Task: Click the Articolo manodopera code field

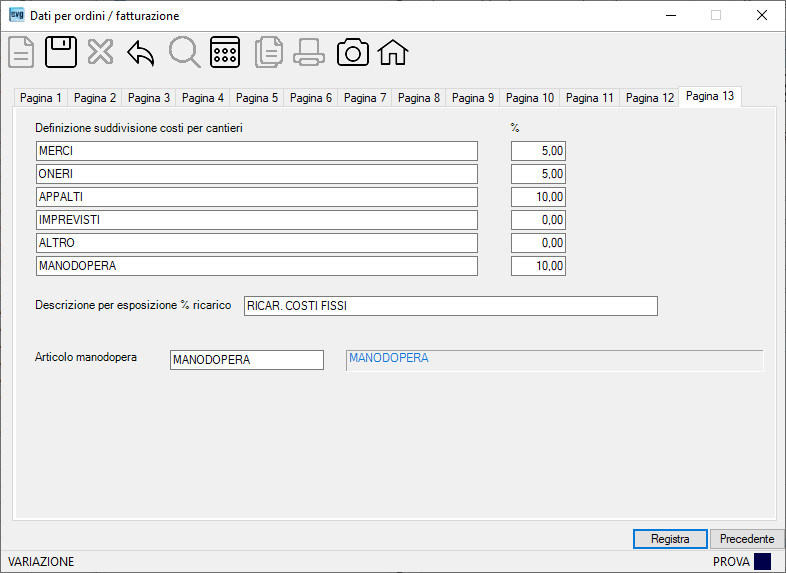Action: click(247, 360)
